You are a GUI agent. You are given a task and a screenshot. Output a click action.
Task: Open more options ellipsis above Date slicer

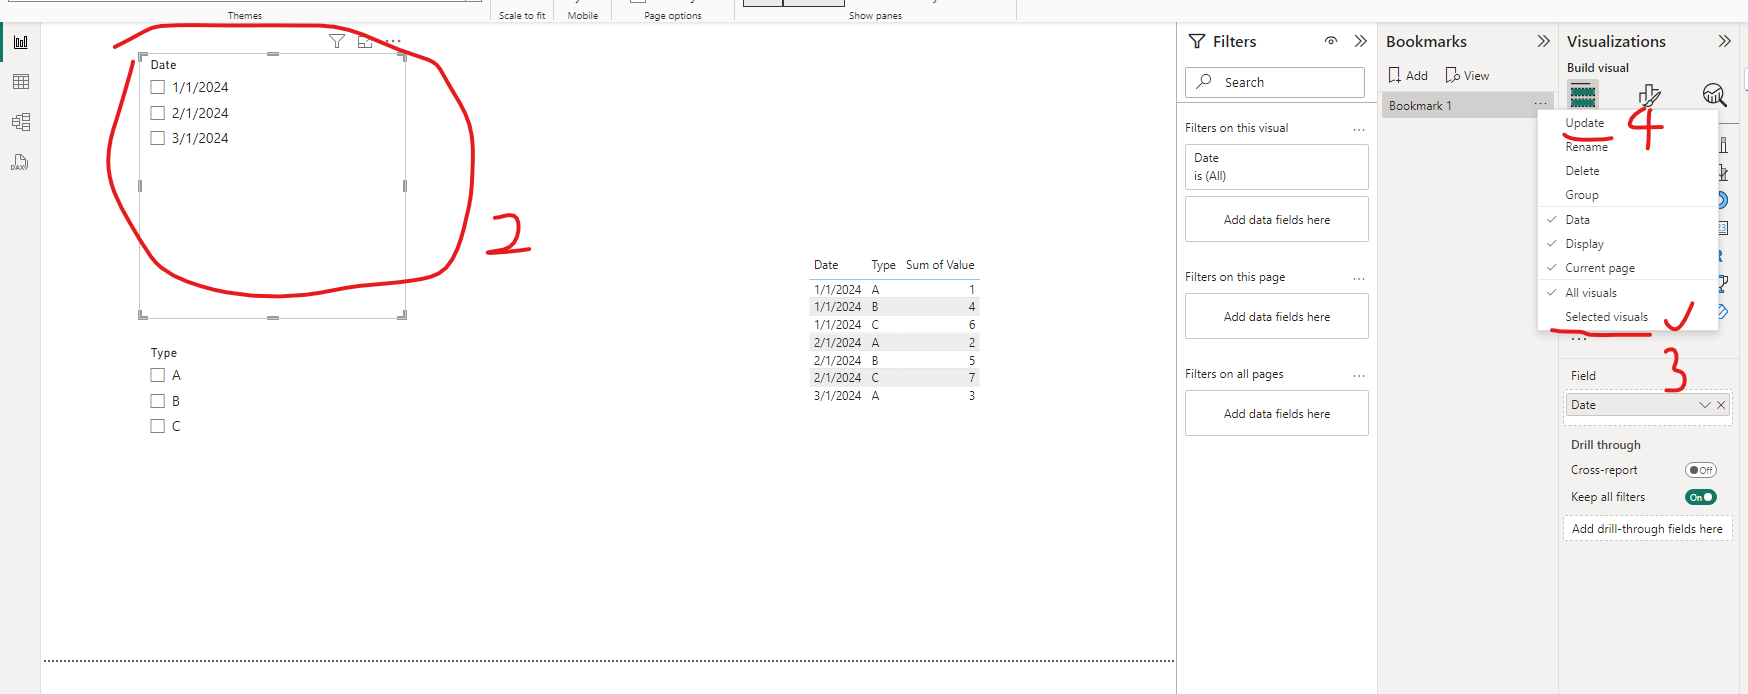pyautogui.click(x=393, y=41)
